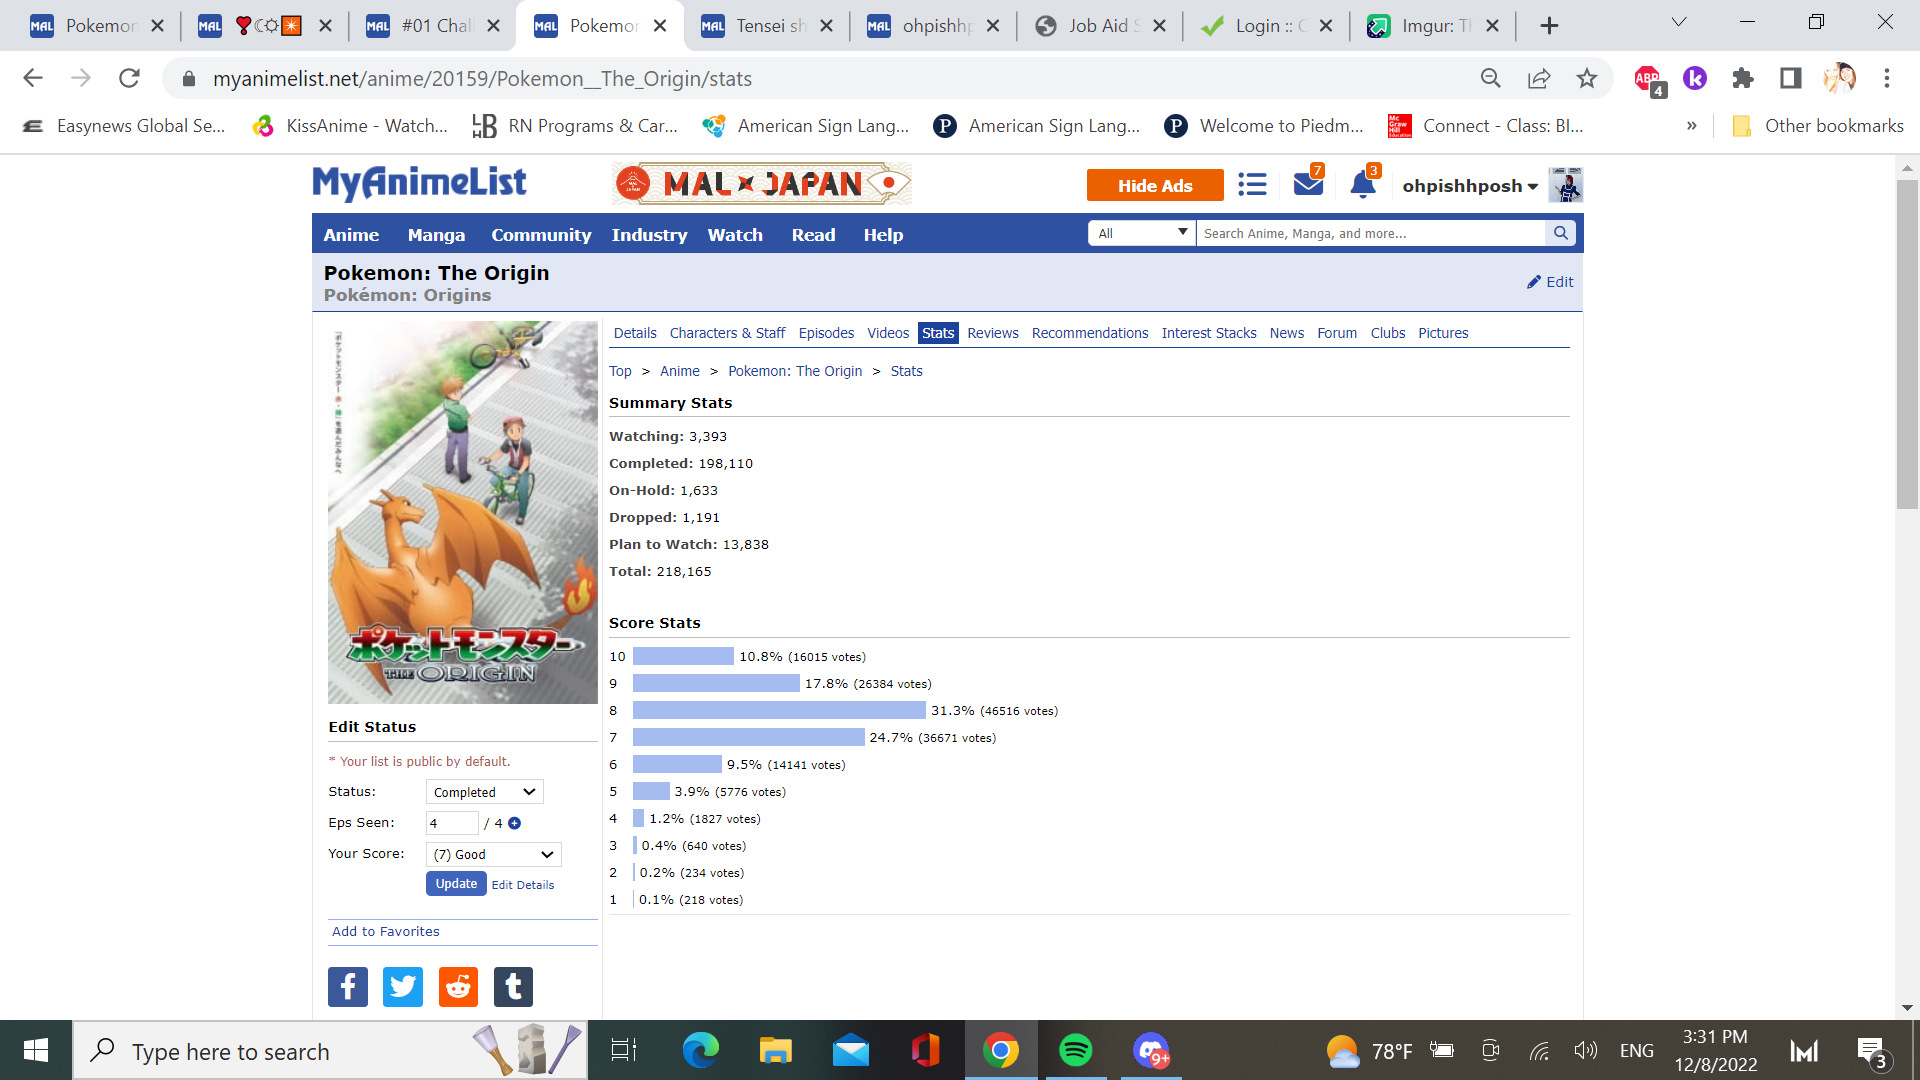
Task: Click the MAL x JAPAN banner
Action: (x=762, y=184)
